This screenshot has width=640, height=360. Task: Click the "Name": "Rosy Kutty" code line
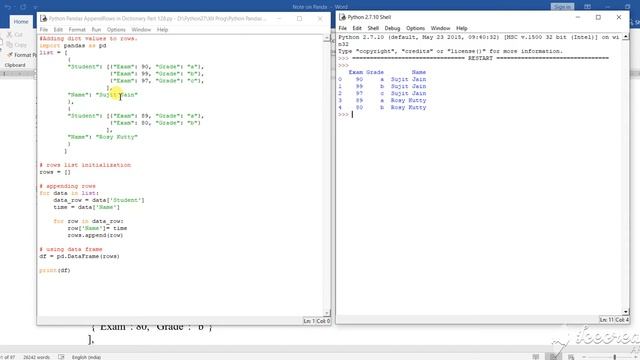[x=102, y=137]
